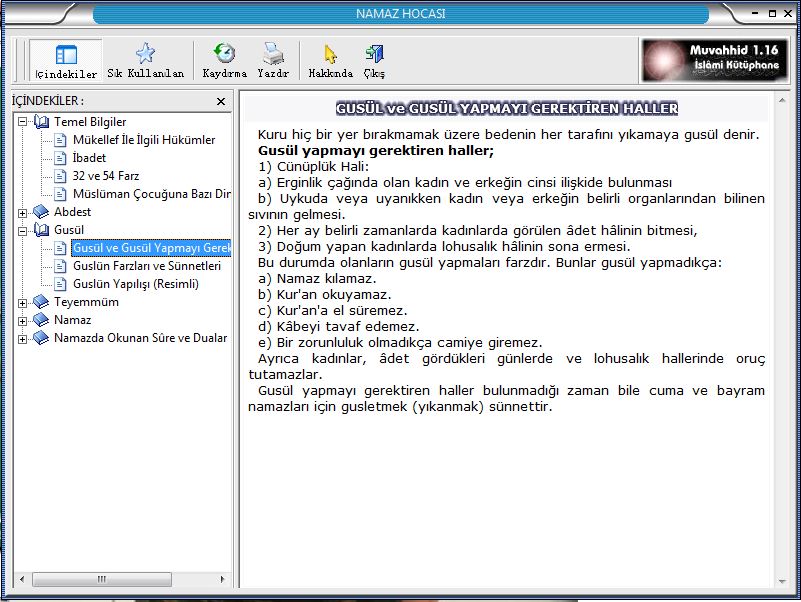
Task: Collapse the Temel Bilgiler tree node
Action: [22, 122]
